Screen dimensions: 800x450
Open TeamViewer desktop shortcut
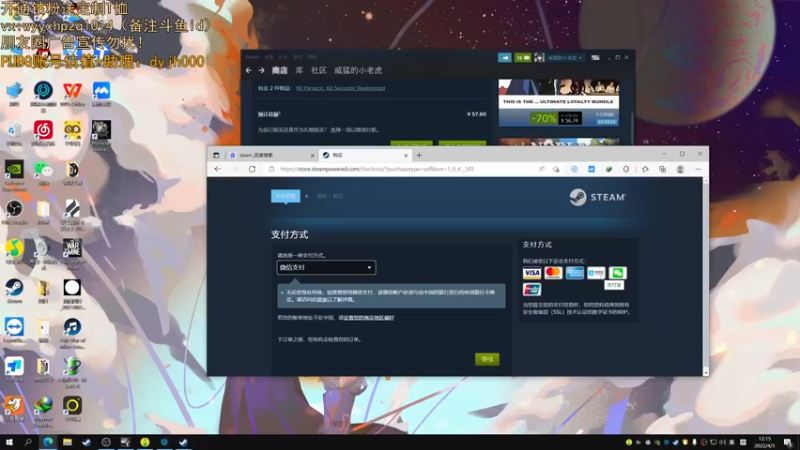(x=14, y=330)
